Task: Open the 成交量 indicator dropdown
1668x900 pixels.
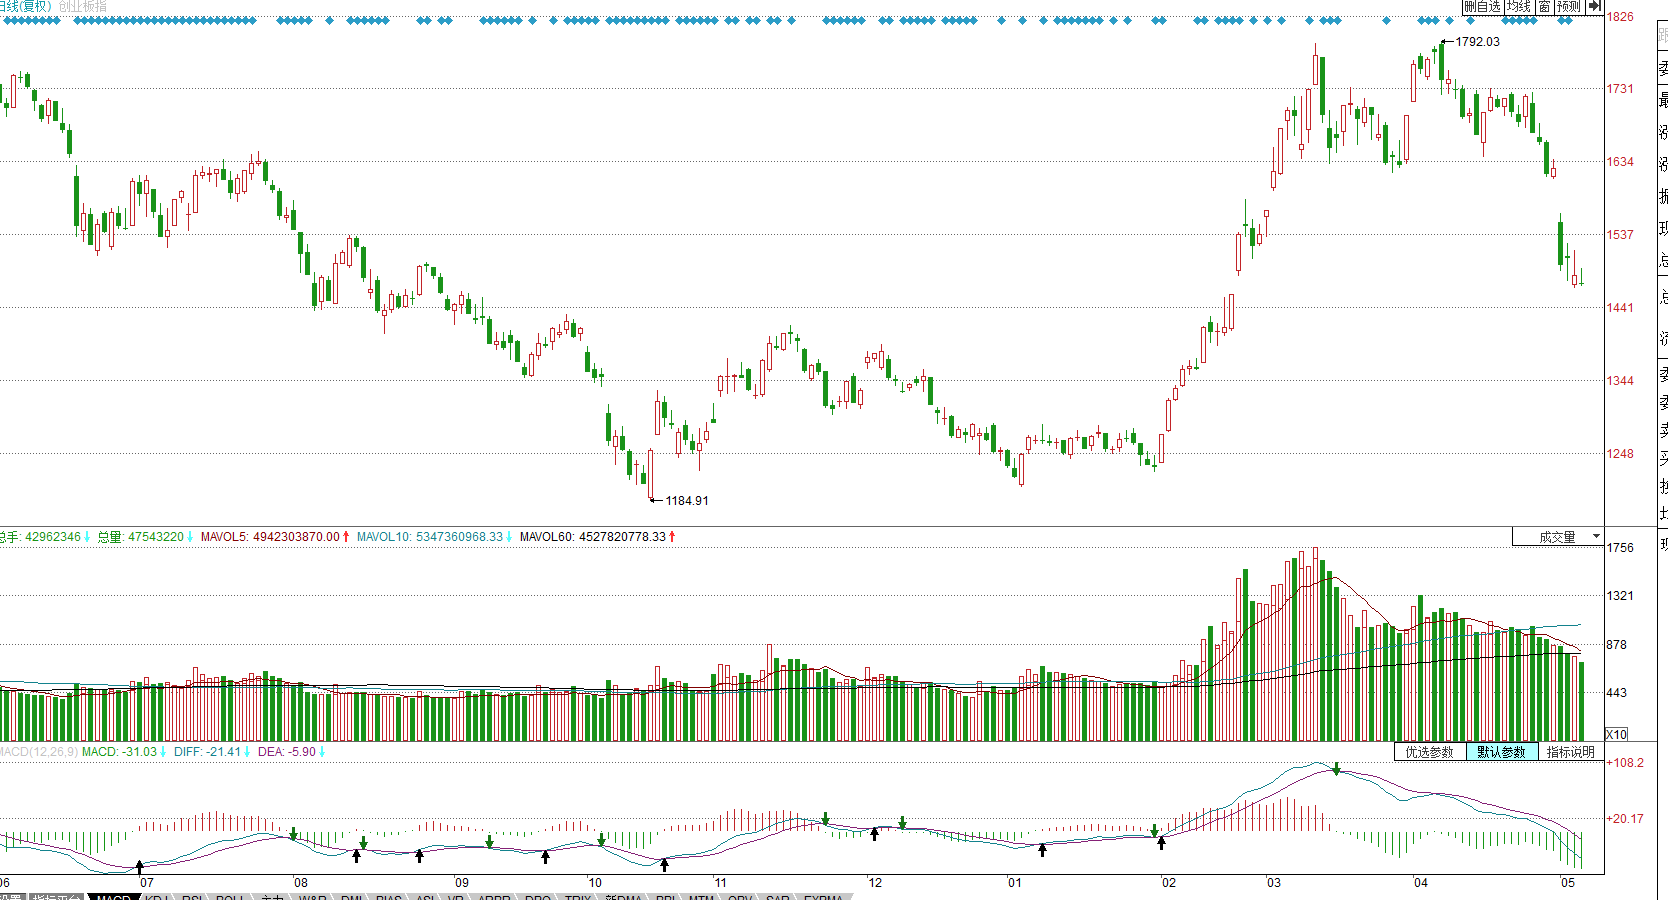Action: point(1557,537)
